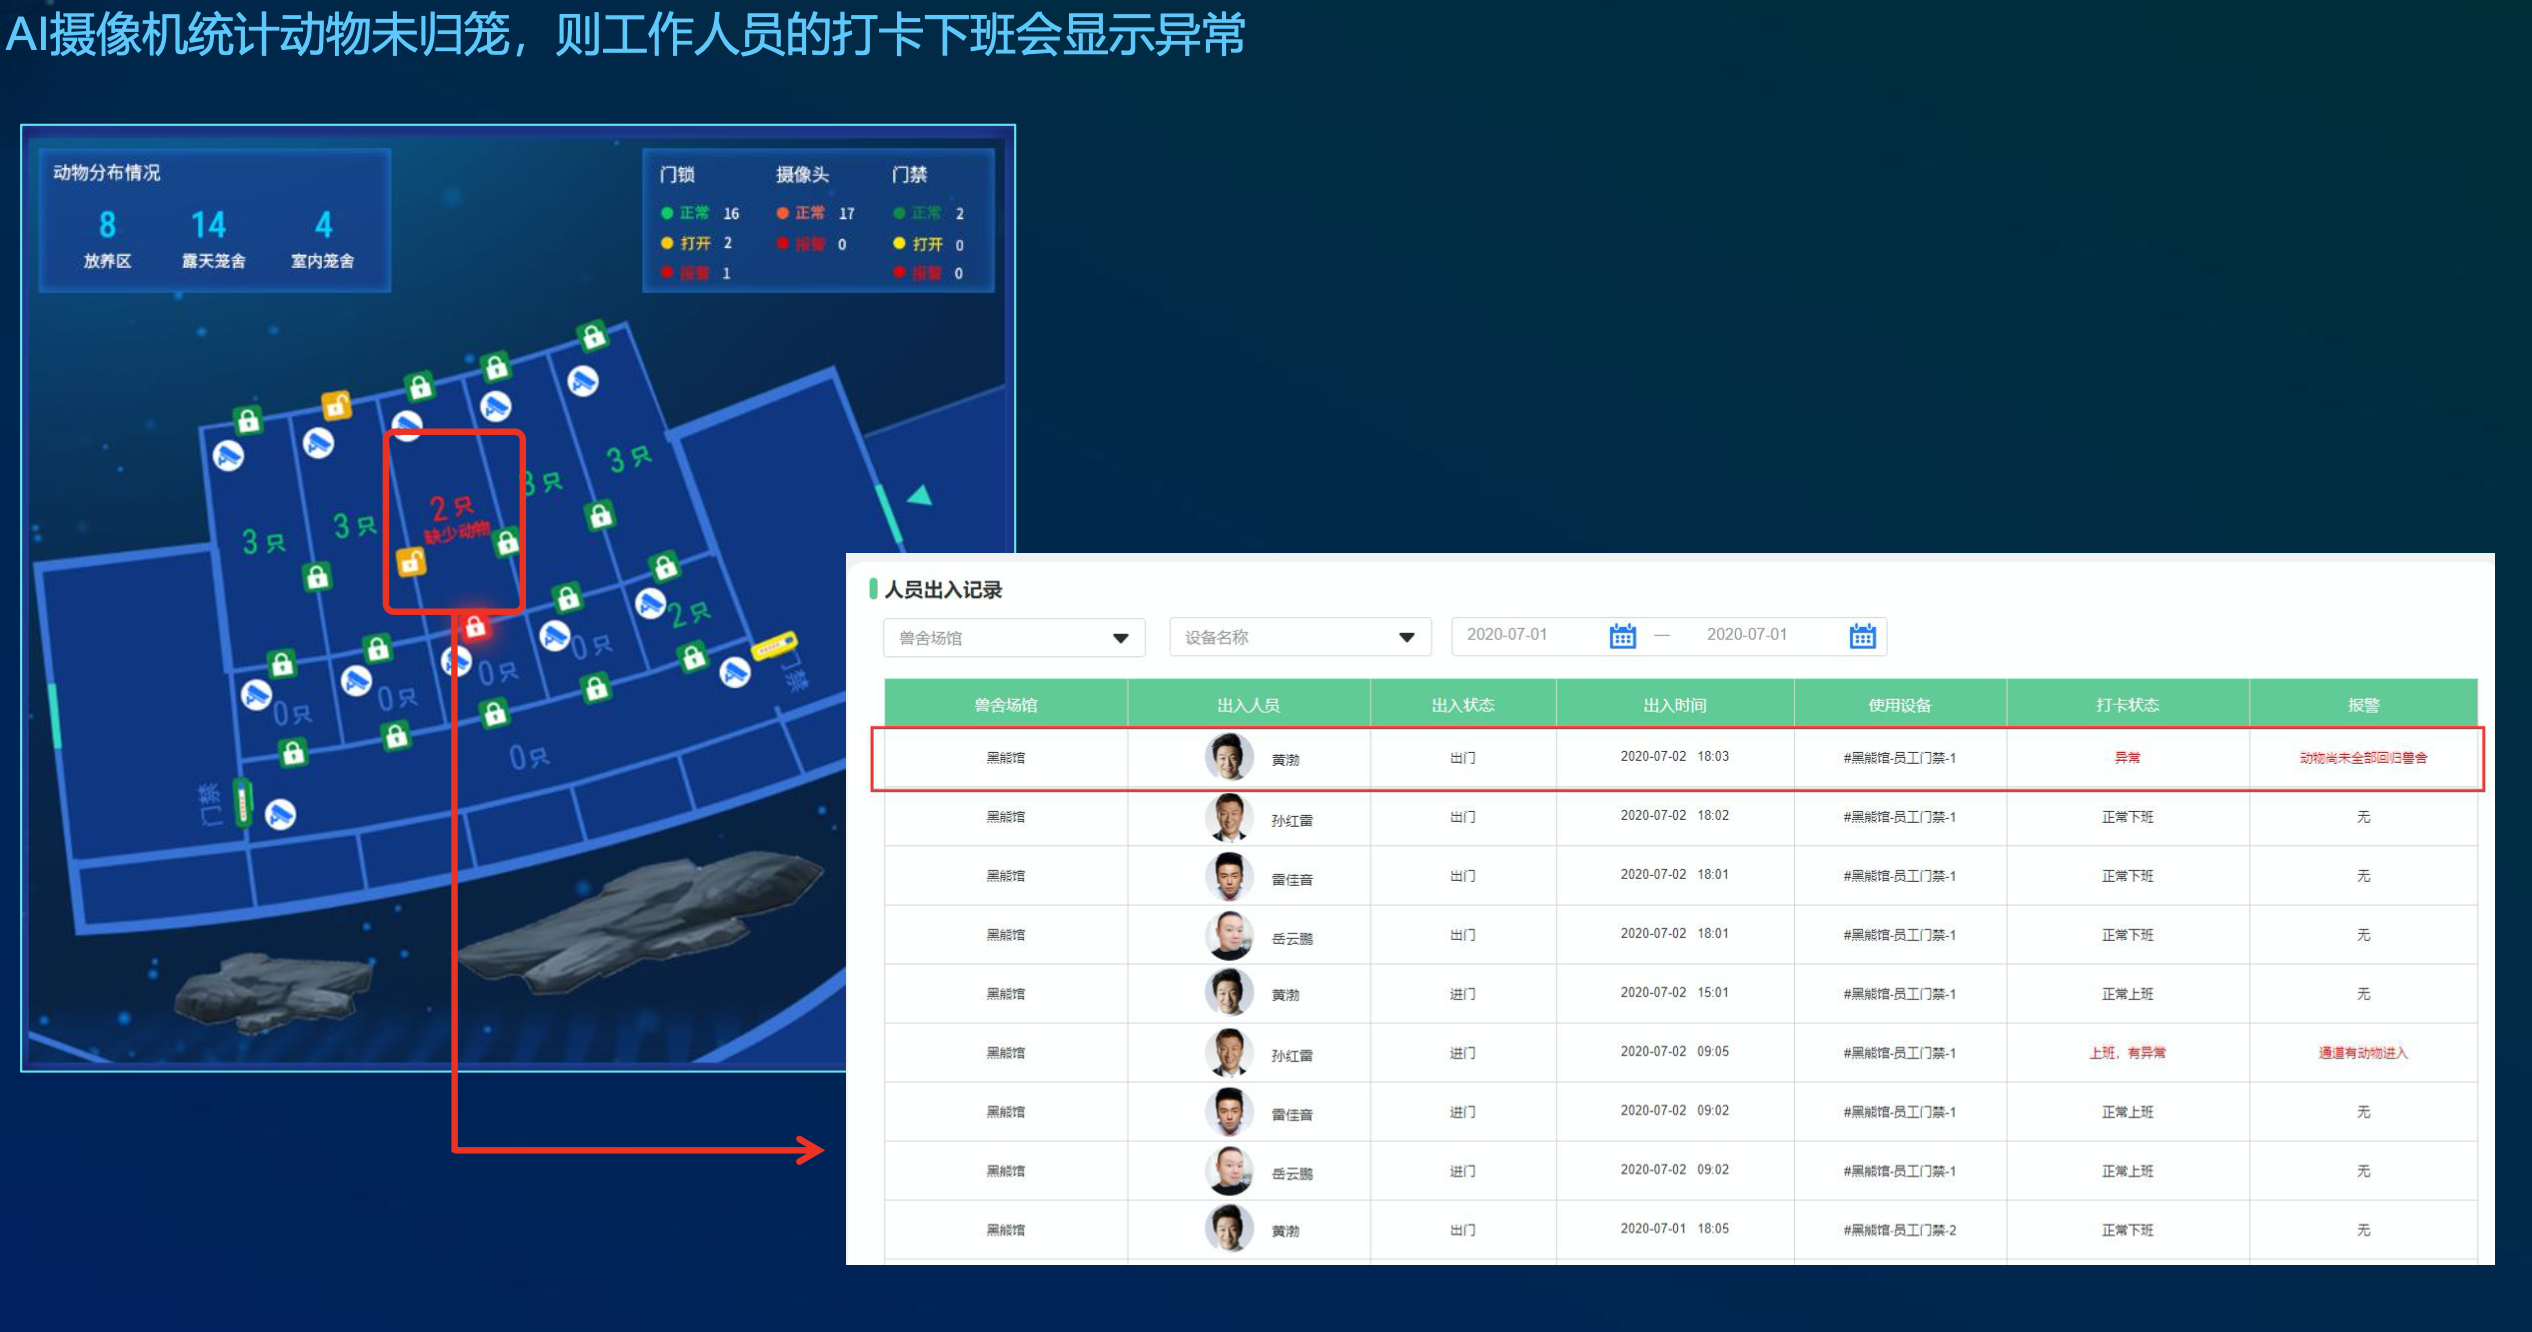
Task: Click the green 2只 enclosure label
Action: [x=690, y=613]
